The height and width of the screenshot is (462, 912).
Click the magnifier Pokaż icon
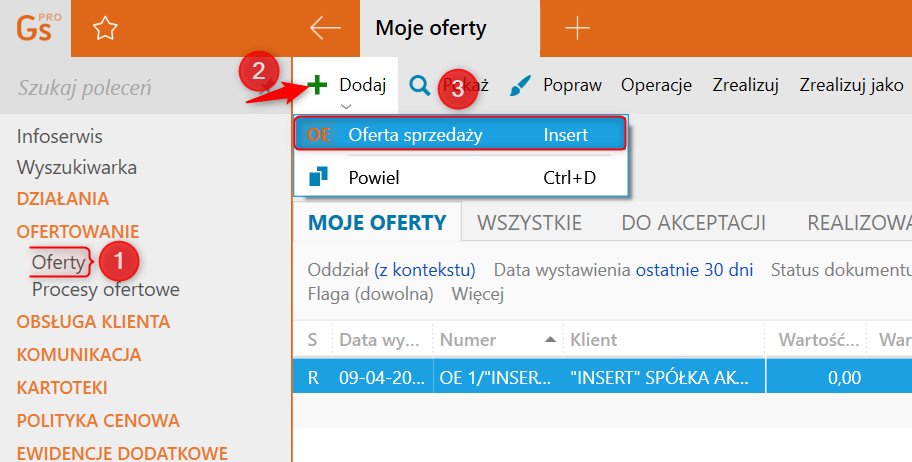(x=420, y=85)
